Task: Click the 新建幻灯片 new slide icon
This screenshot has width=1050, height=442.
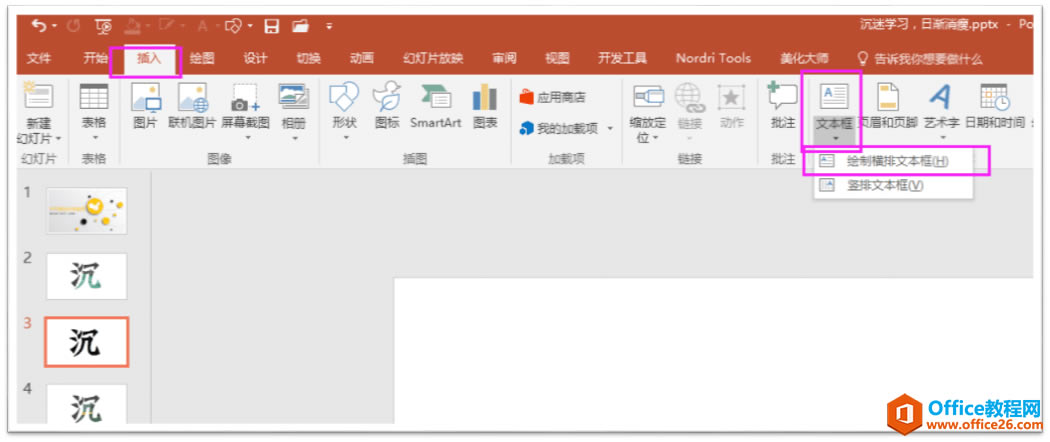Action: coord(39,96)
